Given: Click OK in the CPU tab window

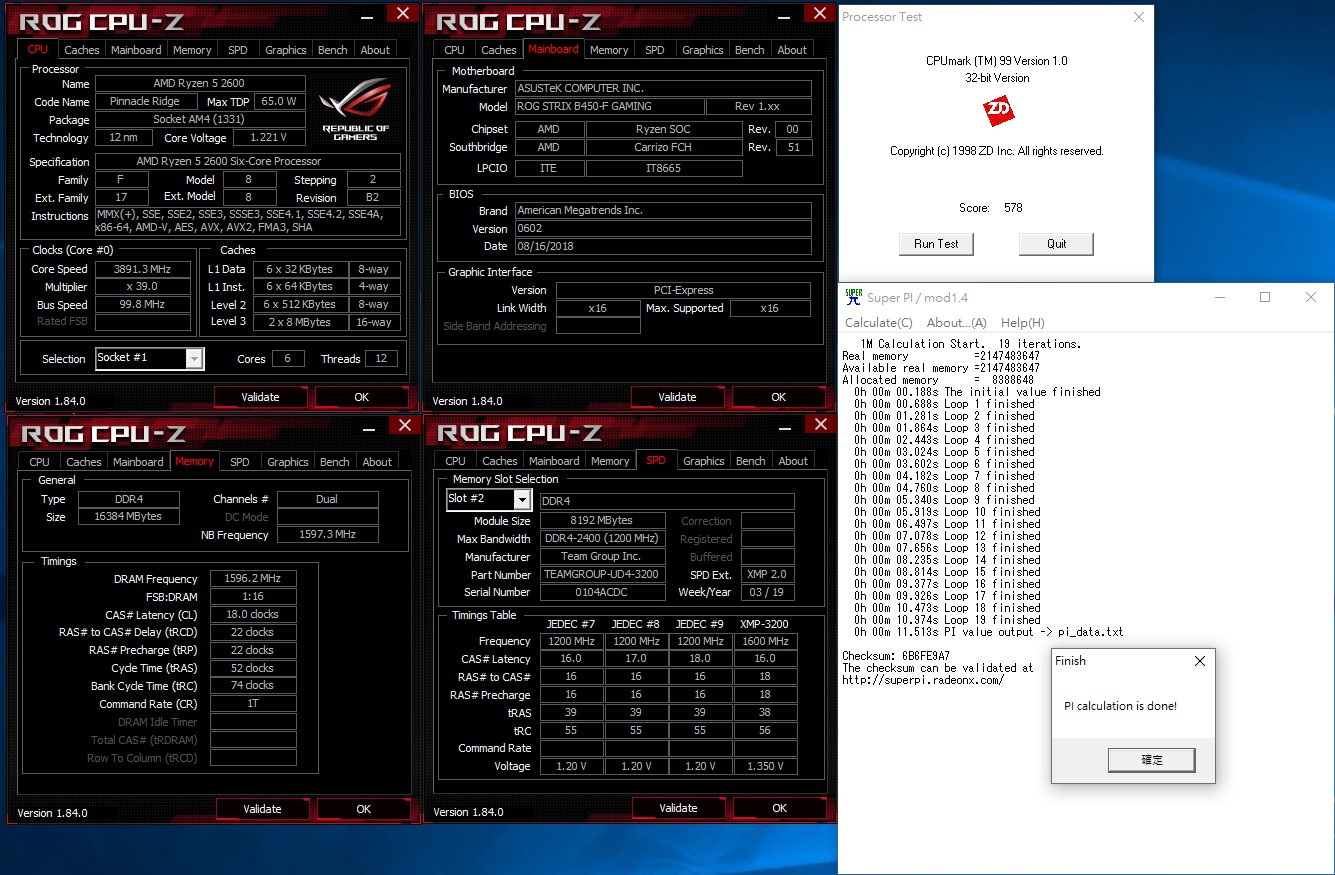Looking at the screenshot, I should coord(362,397).
